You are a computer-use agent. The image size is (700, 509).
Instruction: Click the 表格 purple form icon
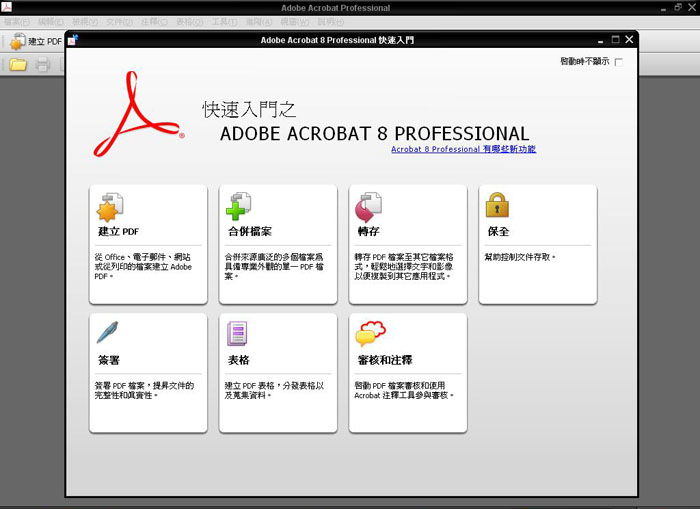(238, 334)
